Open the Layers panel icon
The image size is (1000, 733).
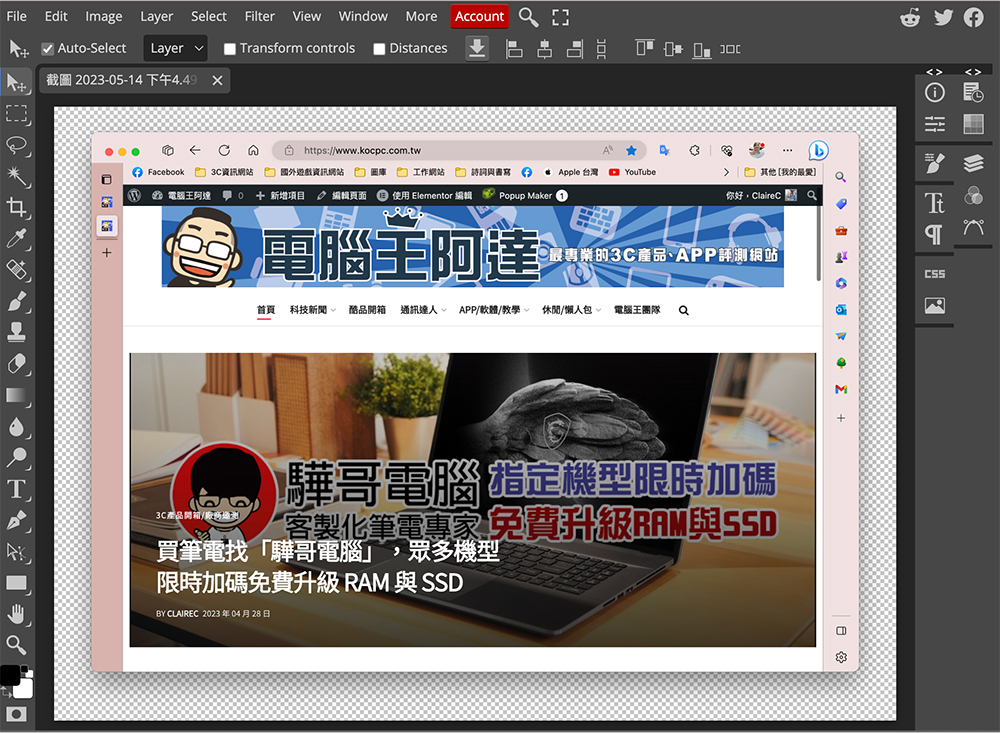[973, 163]
